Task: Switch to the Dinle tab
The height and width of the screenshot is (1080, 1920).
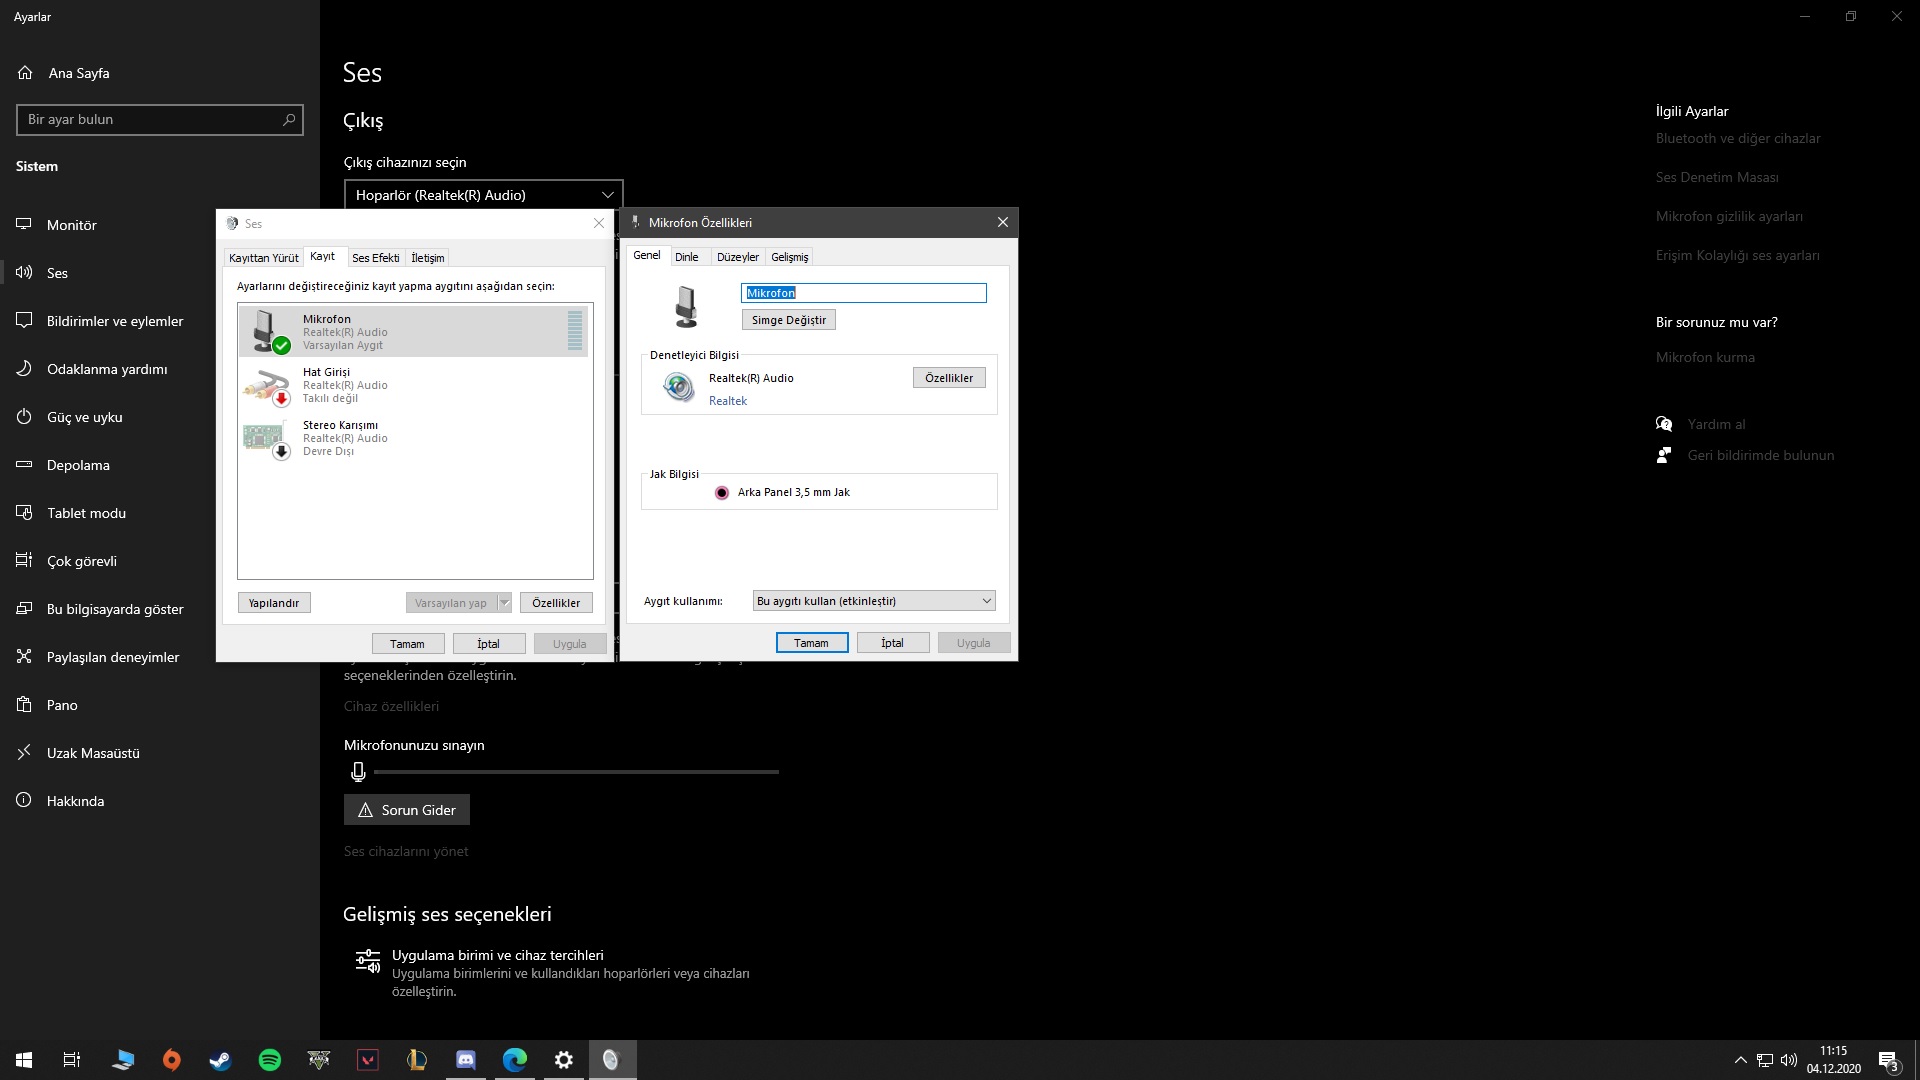Action: pos(686,257)
